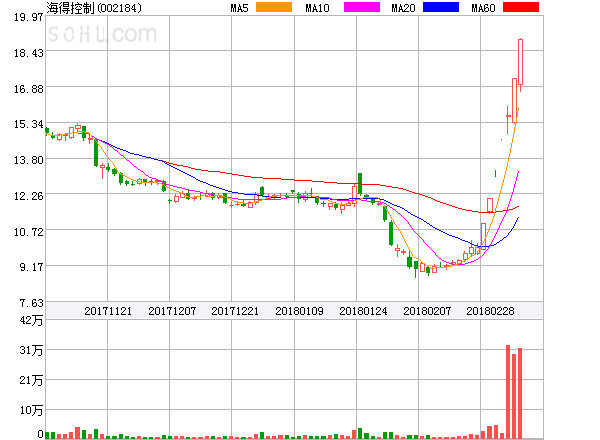This screenshot has height=440, width=600.
Task: Click the 18.43 price axis label
Action: (x=28, y=53)
